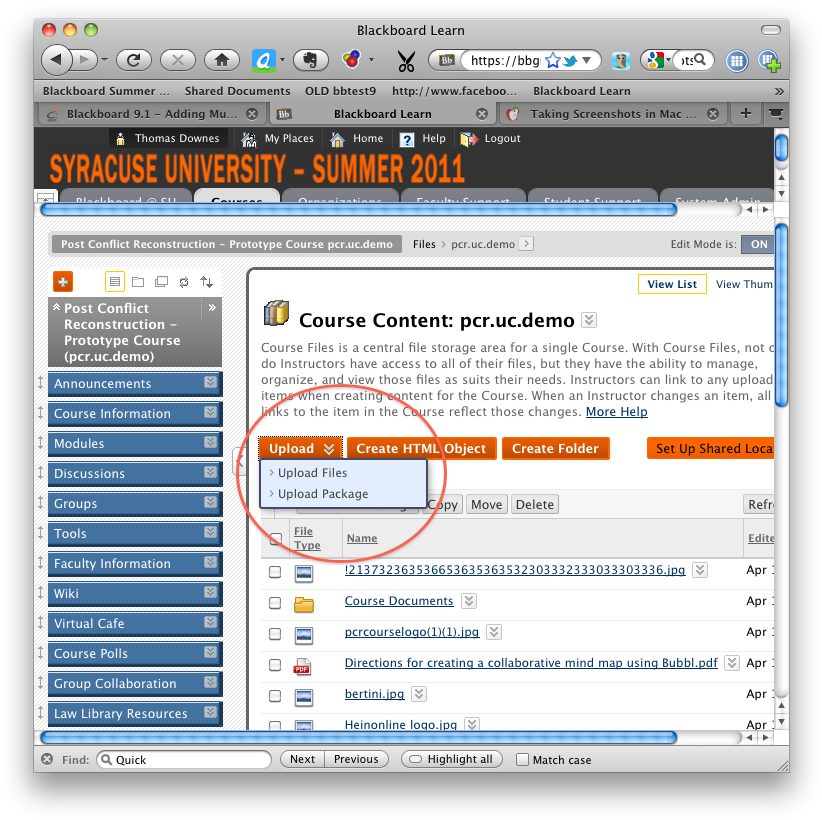Check the Course Documents row checkbox
Viewport: 822px width, 820px height.
(275, 603)
